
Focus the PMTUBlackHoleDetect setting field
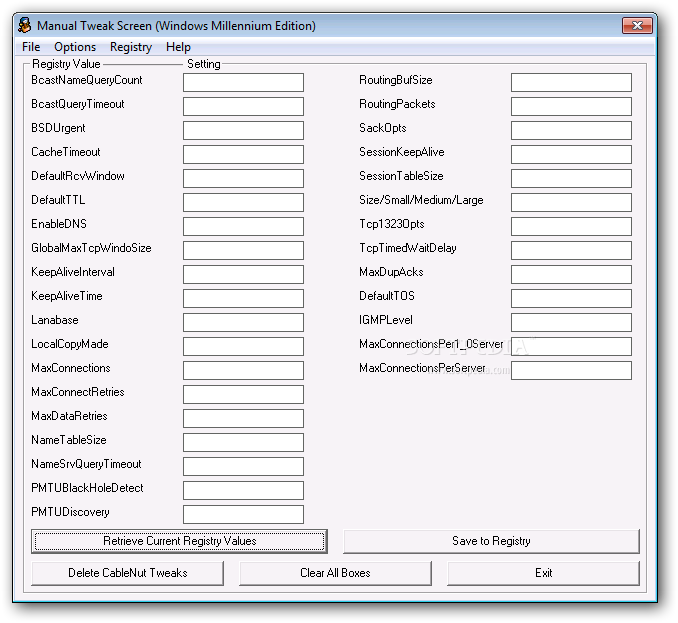[x=243, y=490]
